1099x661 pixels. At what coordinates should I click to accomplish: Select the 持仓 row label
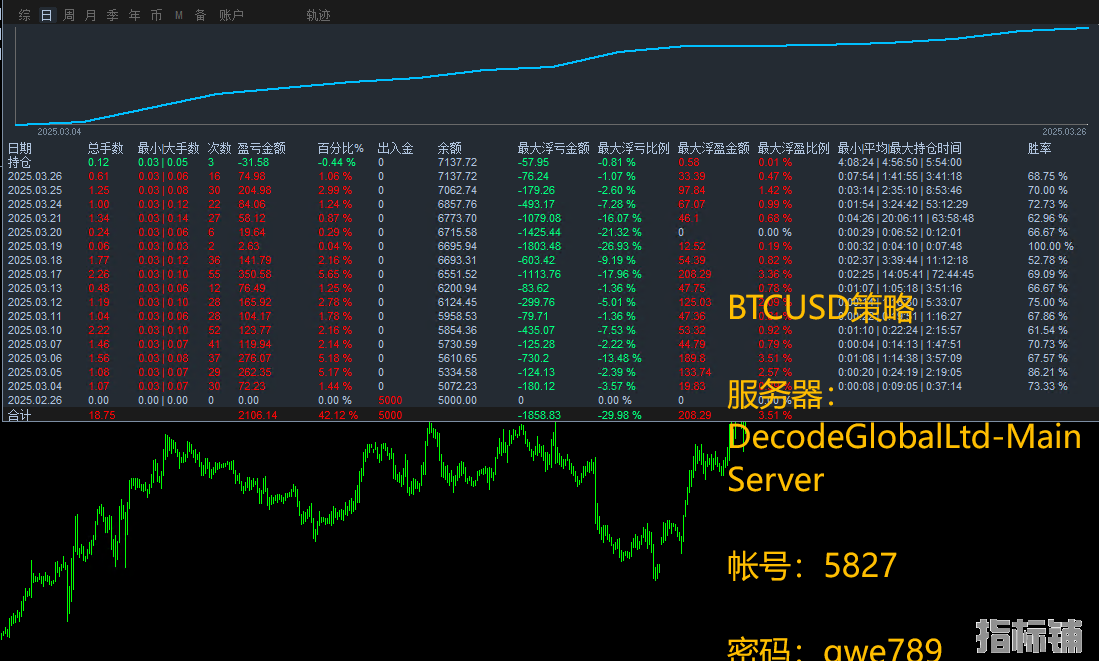click(x=20, y=162)
